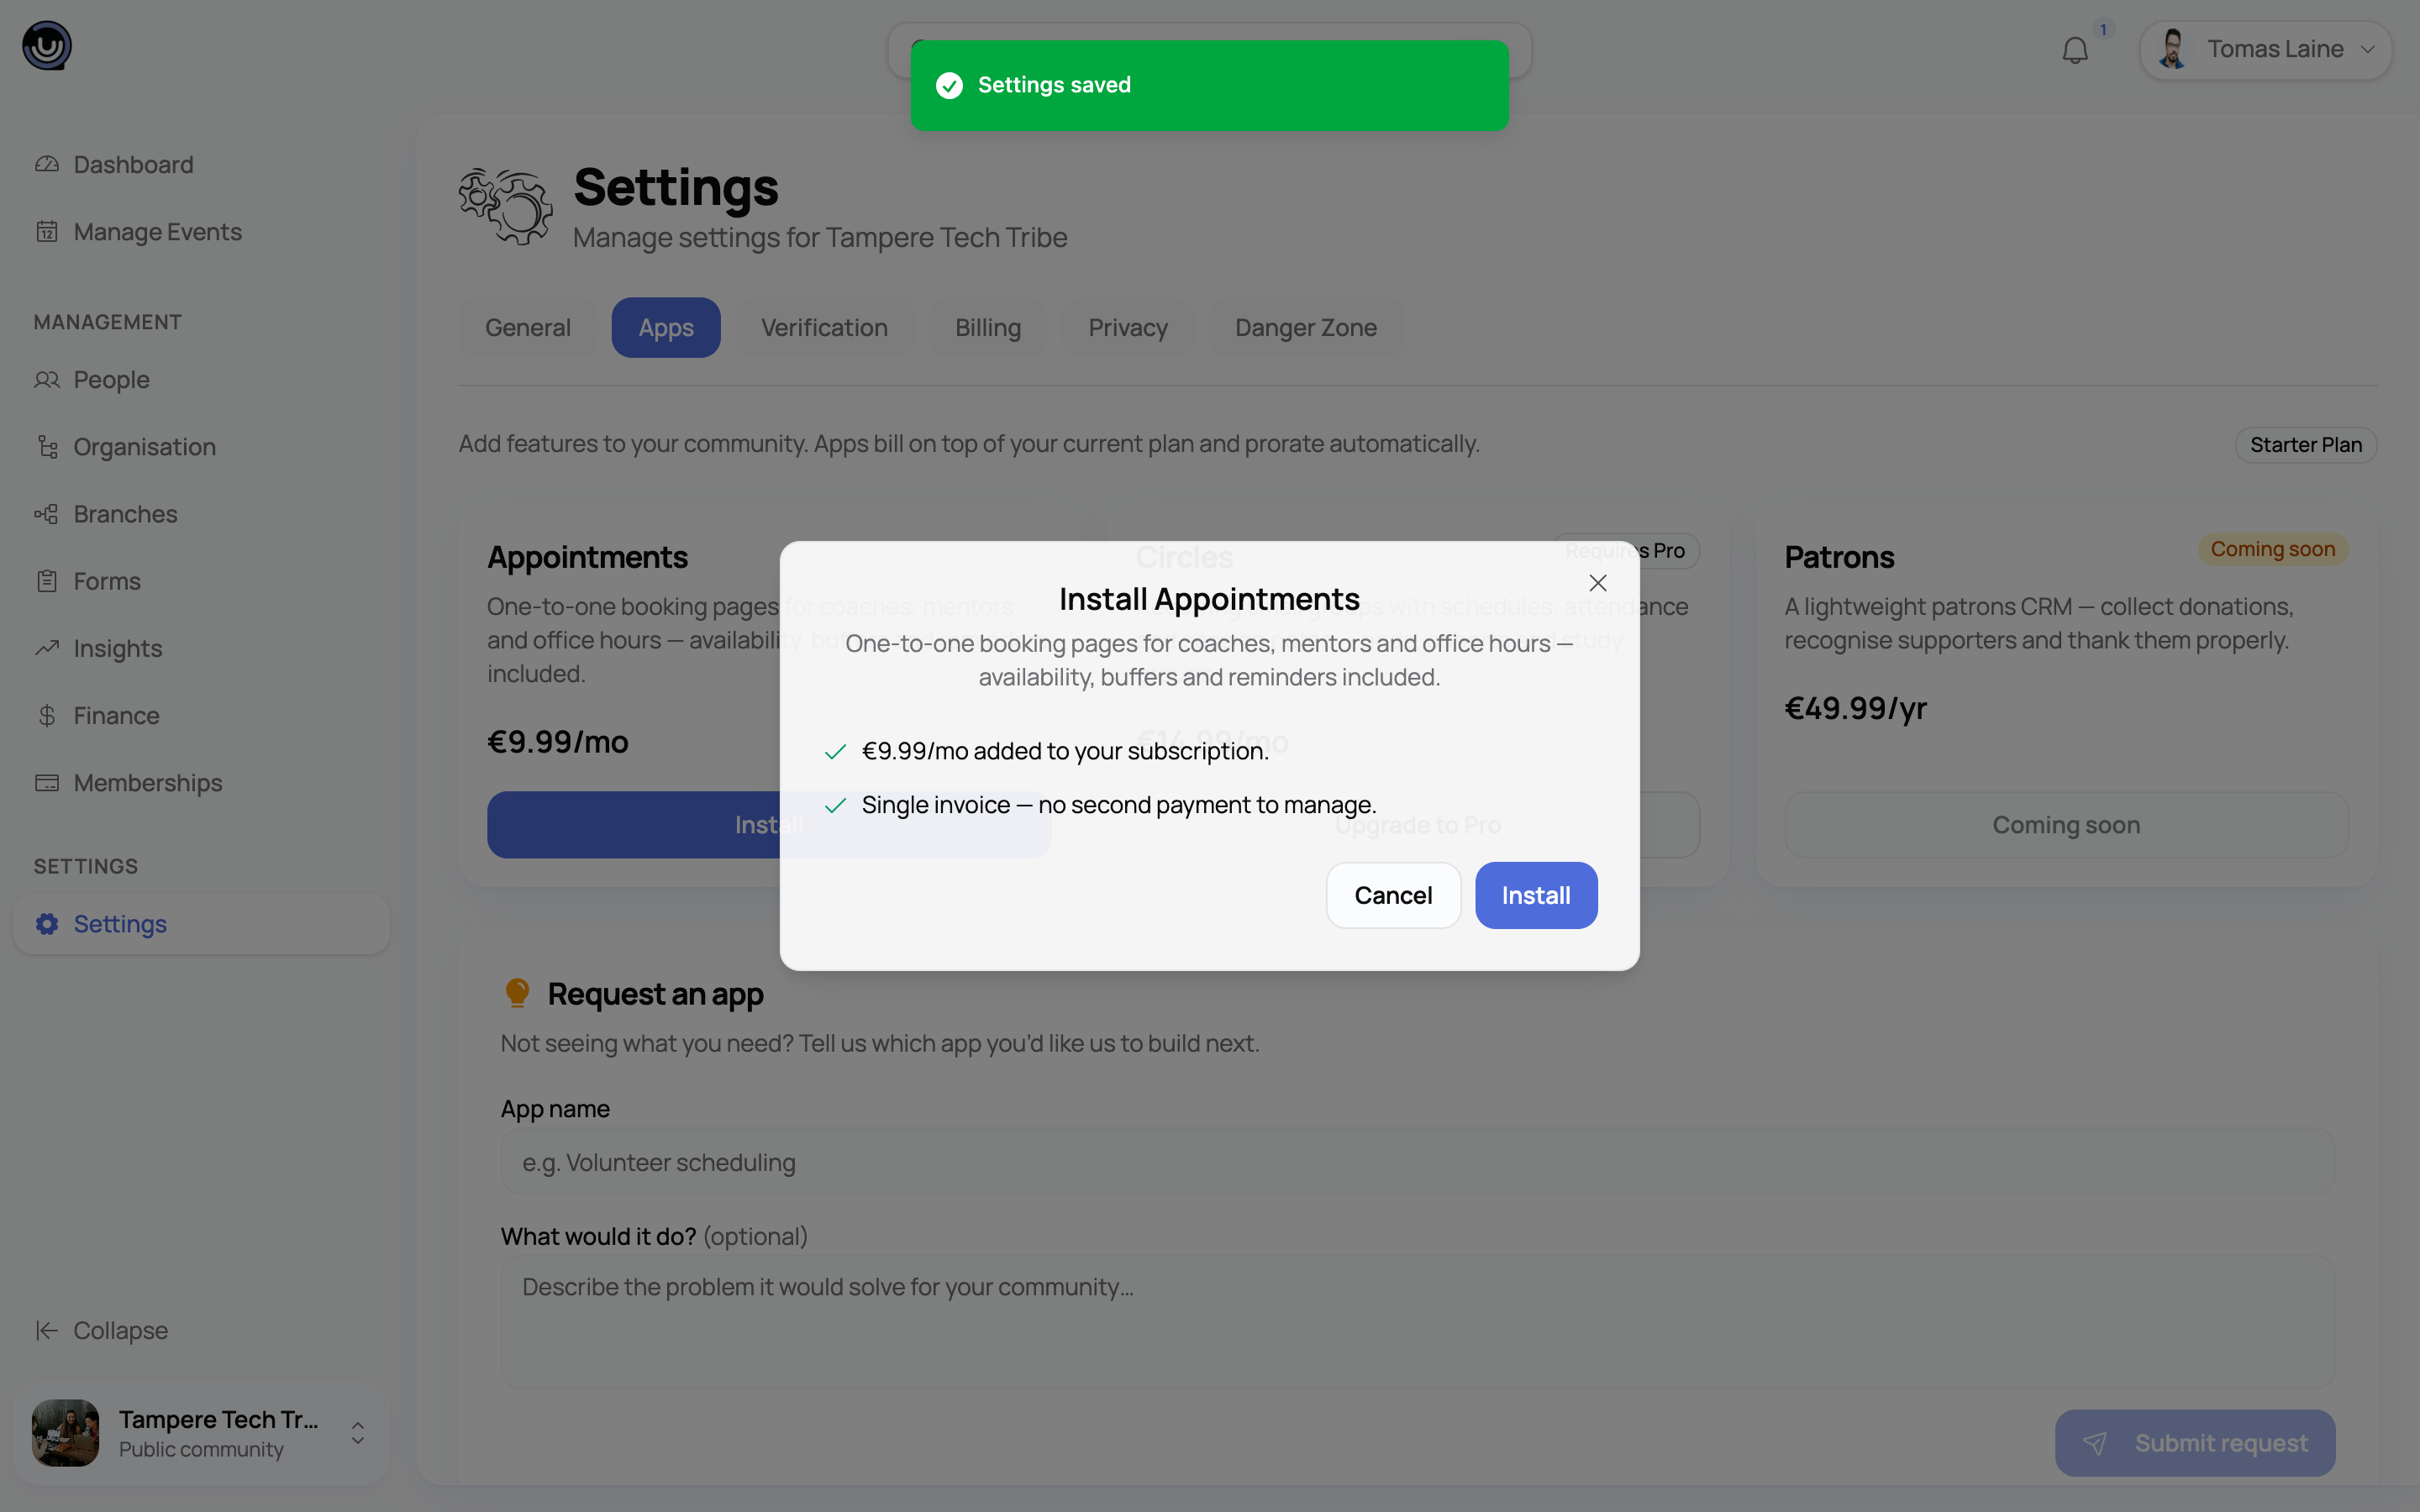The height and width of the screenshot is (1512, 2420).
Task: Switch to the General tab
Action: [x=528, y=328]
